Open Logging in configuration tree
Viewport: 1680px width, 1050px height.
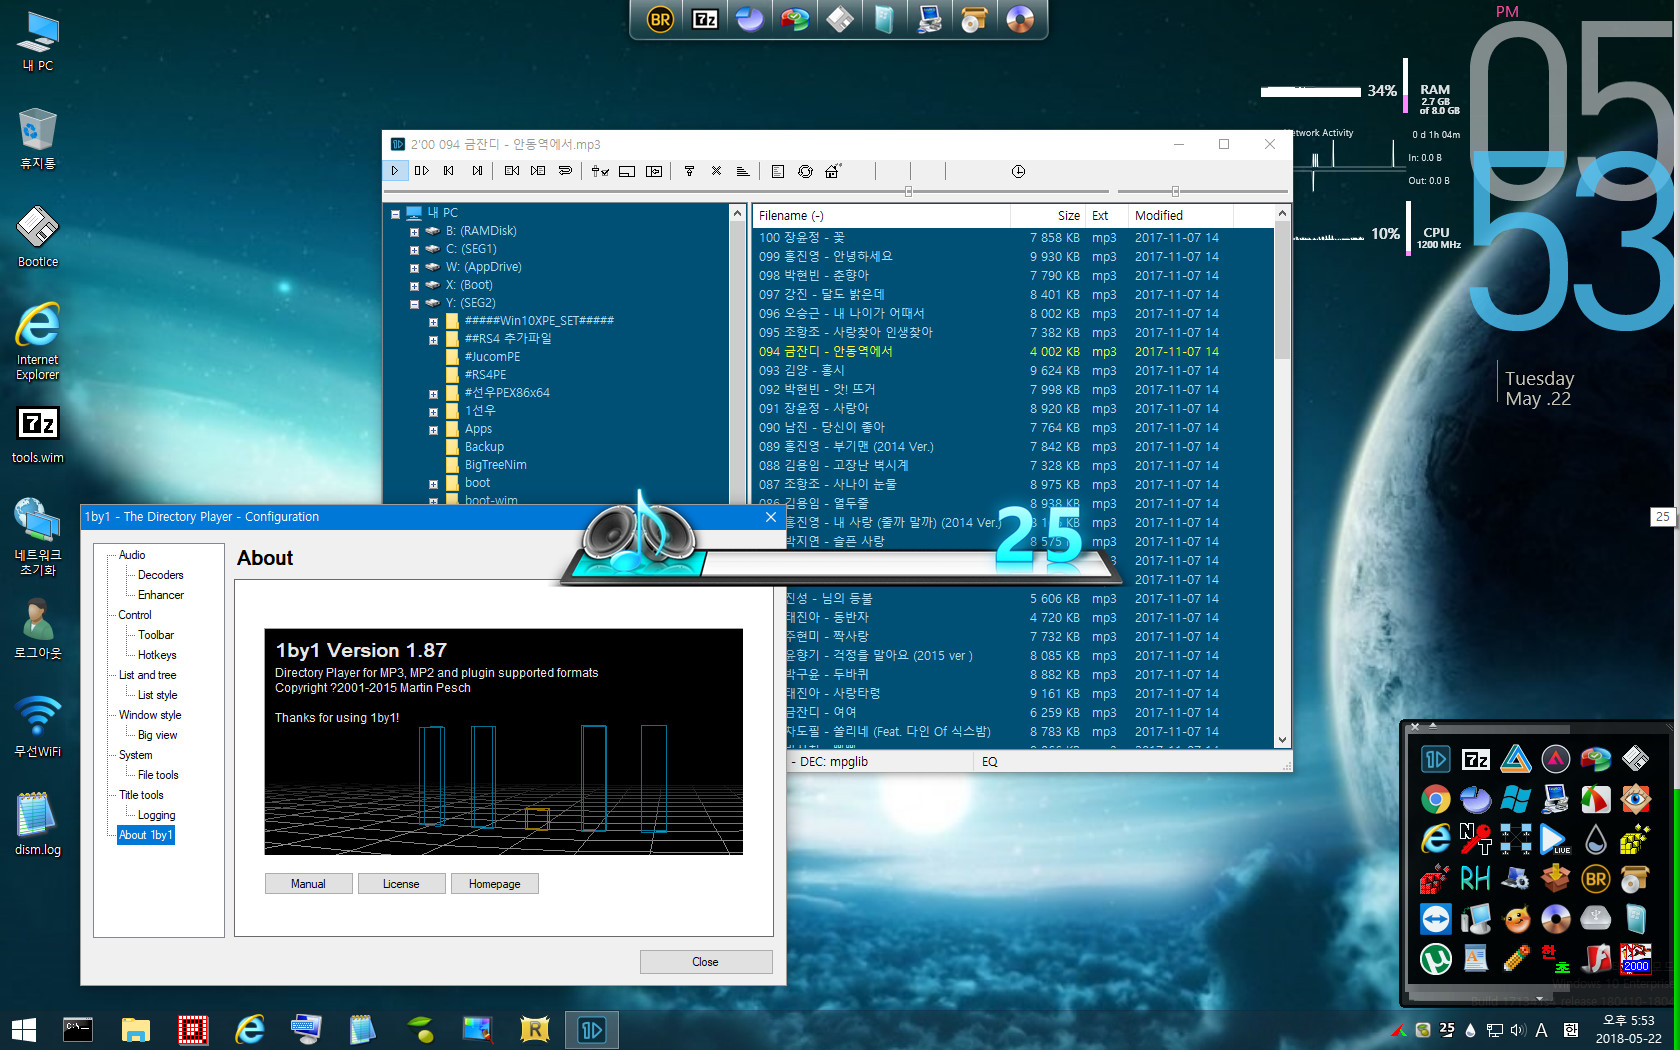(x=156, y=815)
